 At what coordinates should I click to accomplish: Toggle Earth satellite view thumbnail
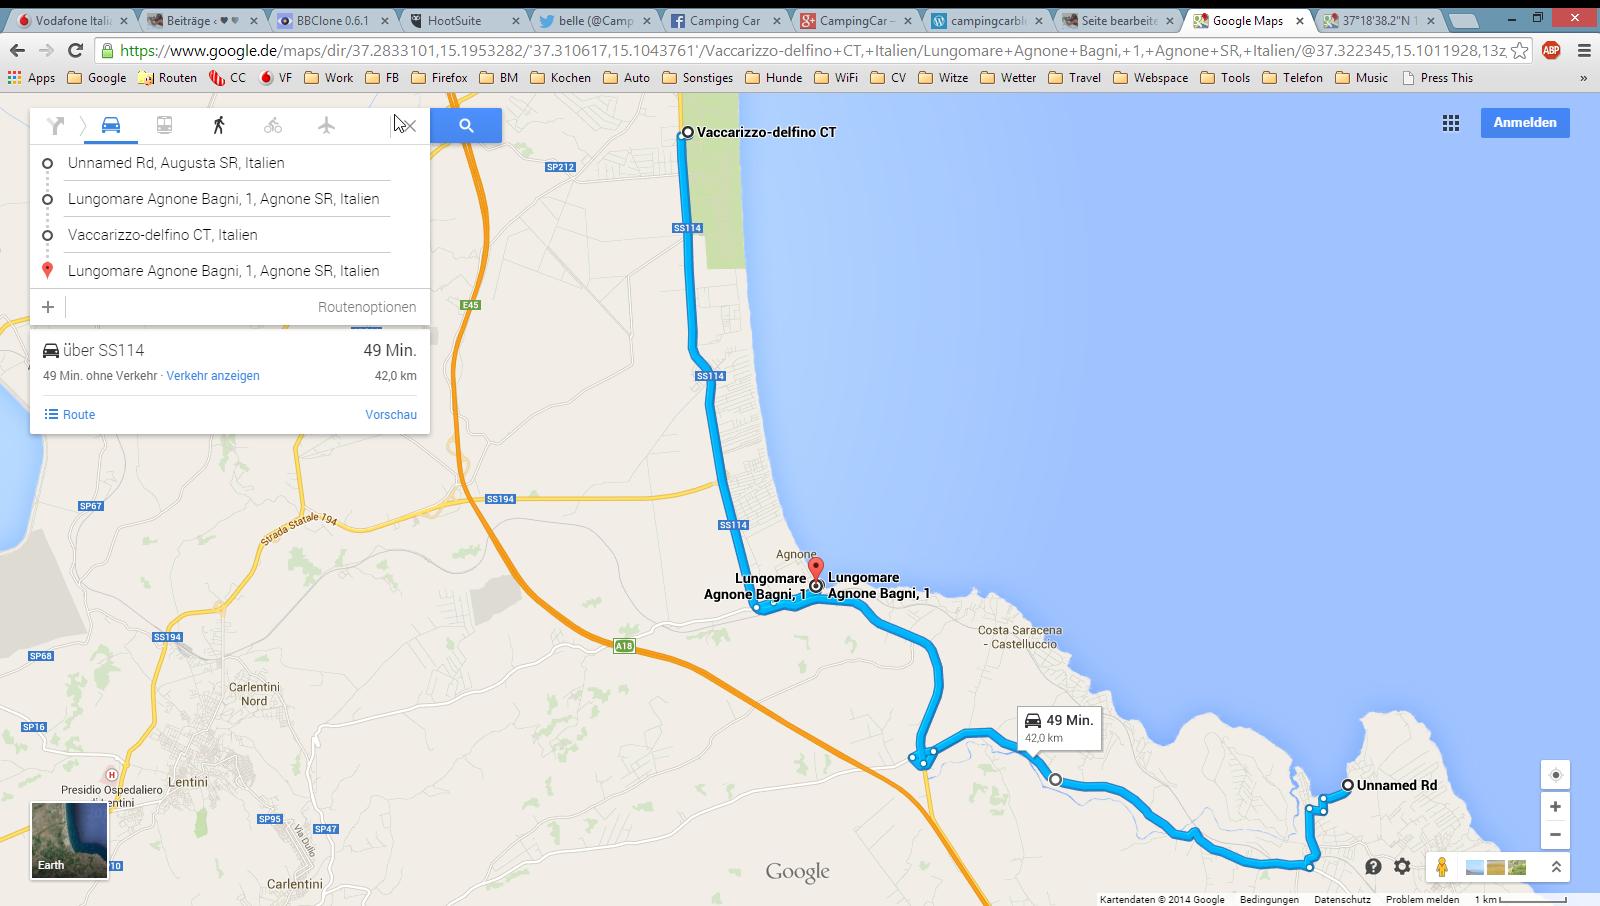coord(69,840)
